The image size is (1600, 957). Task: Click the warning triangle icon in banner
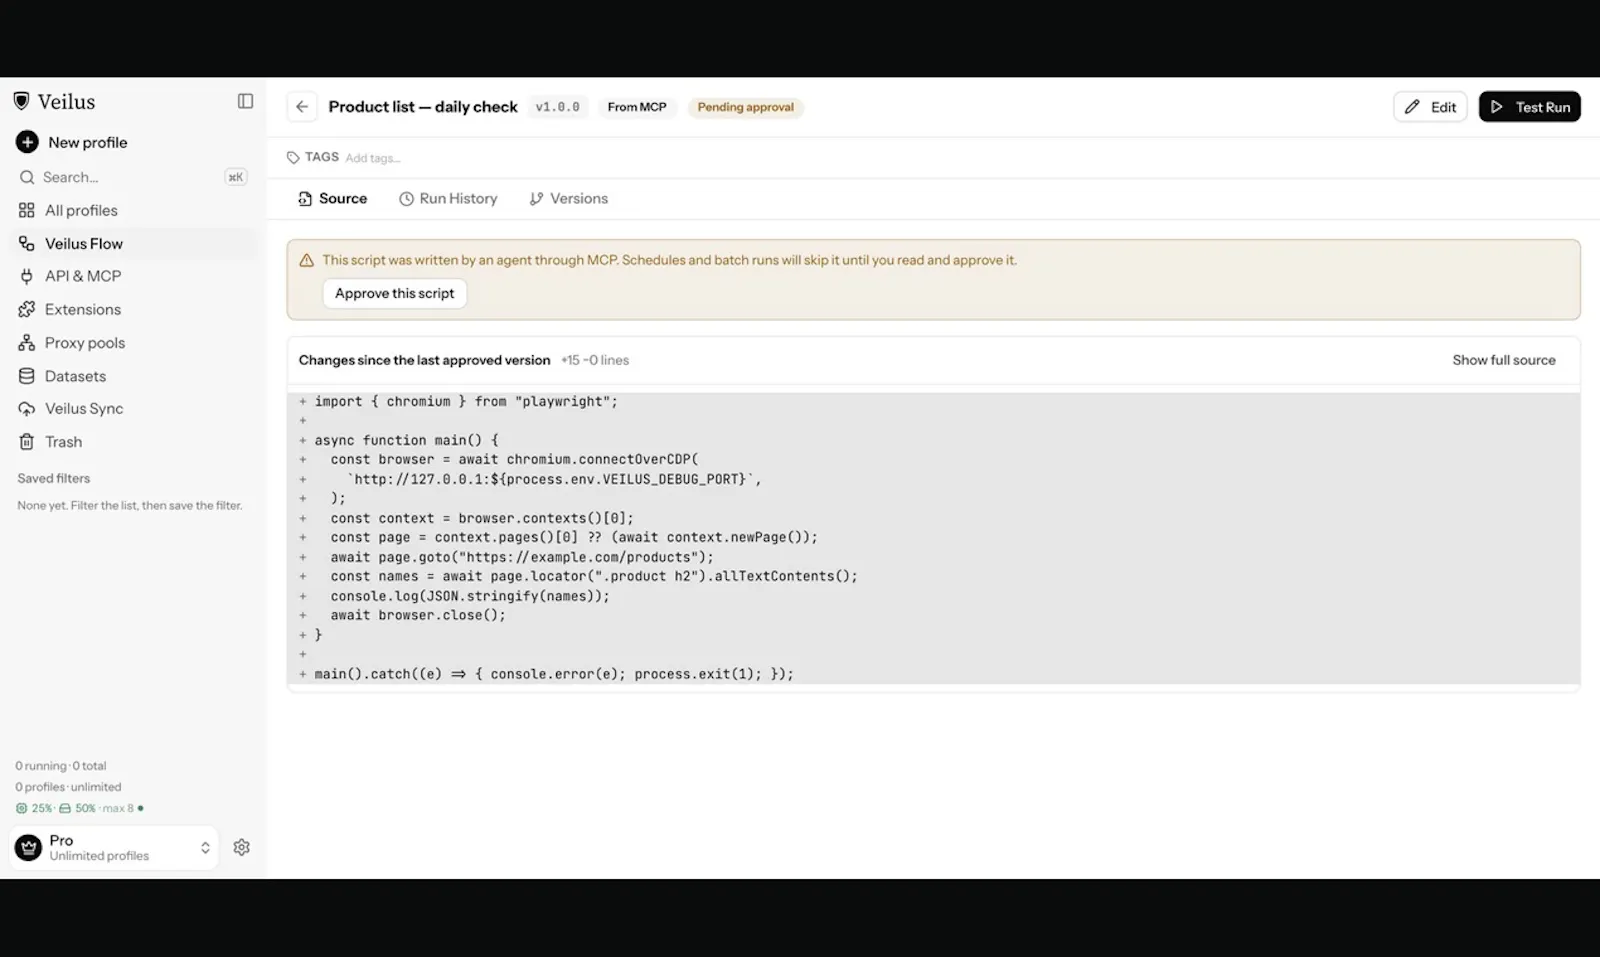[x=307, y=260]
